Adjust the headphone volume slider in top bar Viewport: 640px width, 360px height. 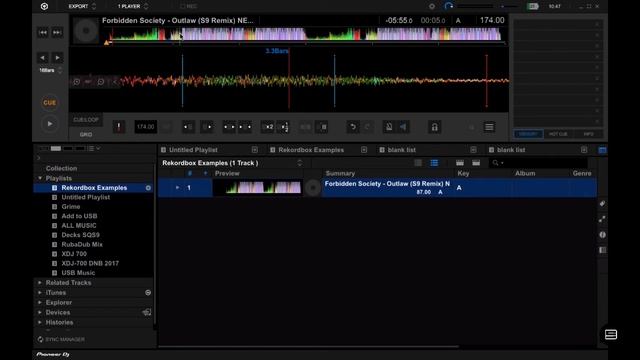click(x=476, y=6)
